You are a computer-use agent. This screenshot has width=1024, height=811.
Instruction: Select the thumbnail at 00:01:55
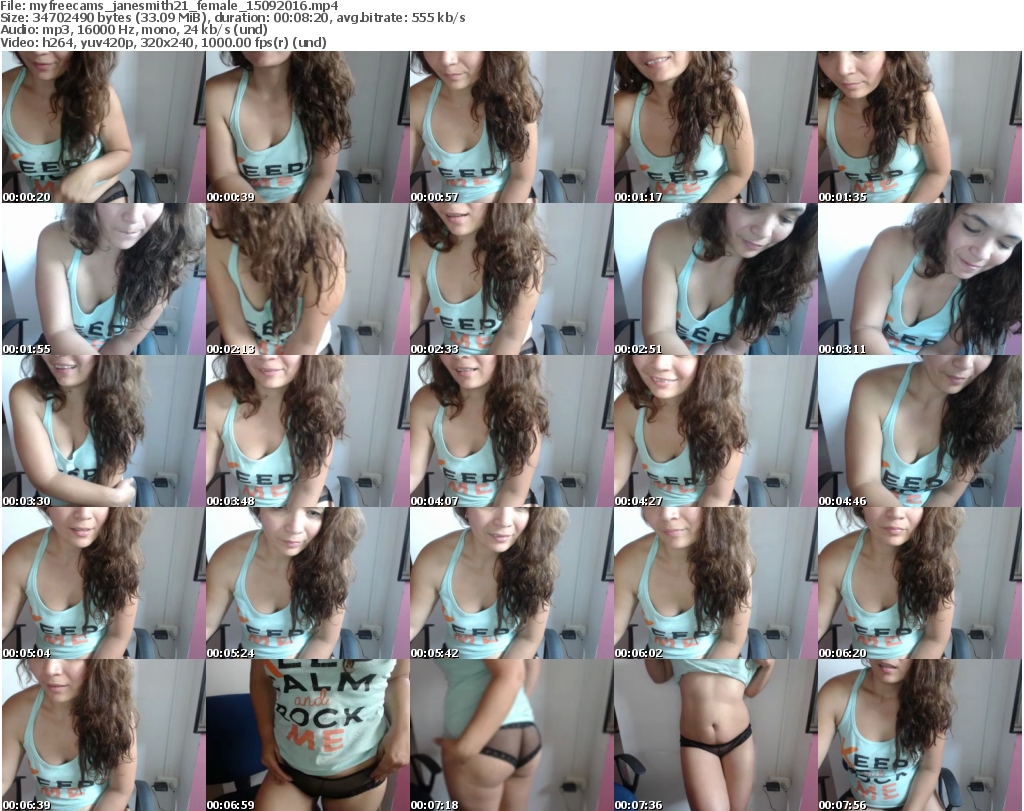coord(103,279)
